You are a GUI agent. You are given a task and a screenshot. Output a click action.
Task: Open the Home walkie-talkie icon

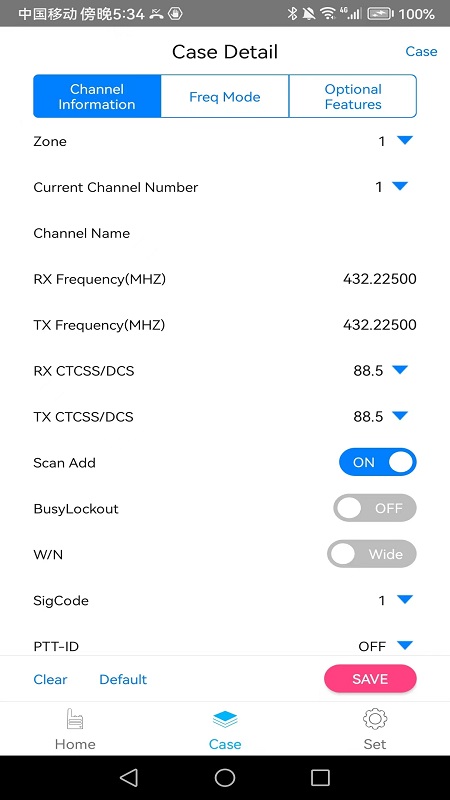(75, 718)
